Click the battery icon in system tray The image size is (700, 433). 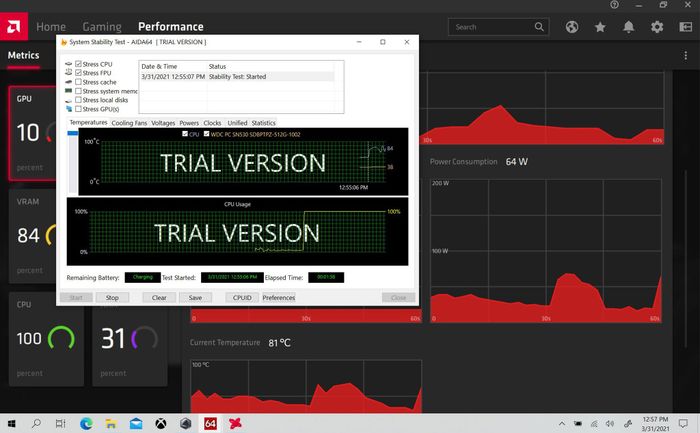pos(578,424)
